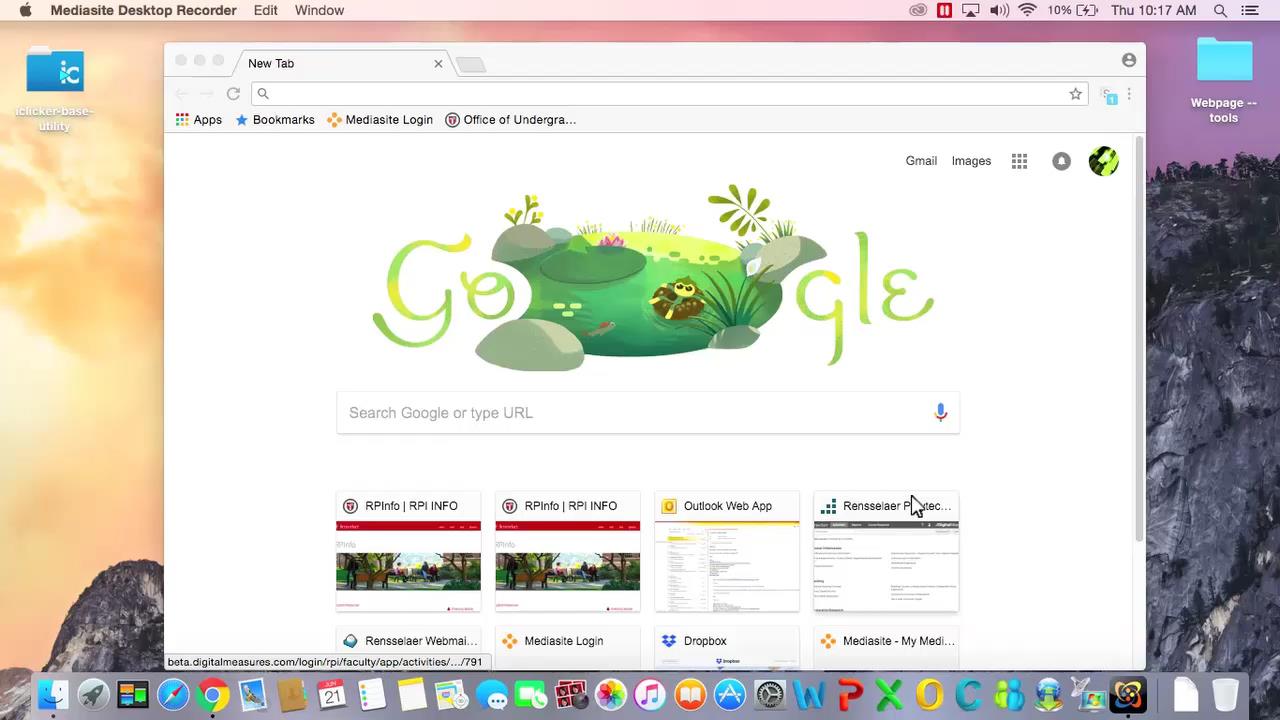Open Mediasite Login bookmark
Screen dimensions: 1280x720
tap(380, 120)
